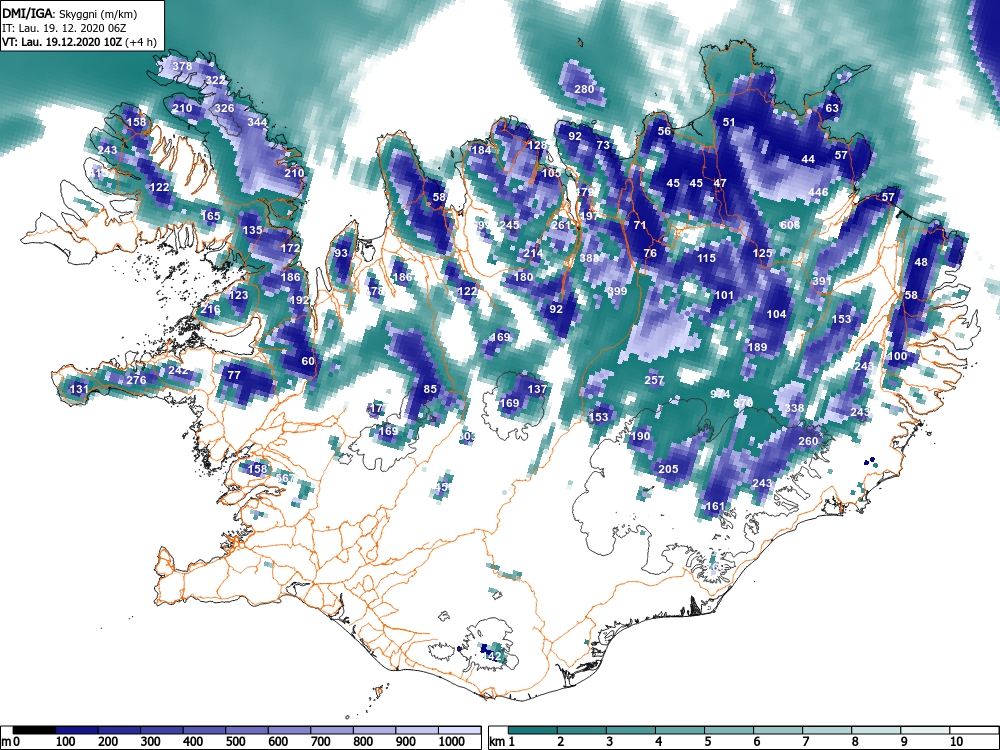Click the visibility value '165' on map
Image resolution: width=1000 pixels, height=750 pixels.
(210, 216)
